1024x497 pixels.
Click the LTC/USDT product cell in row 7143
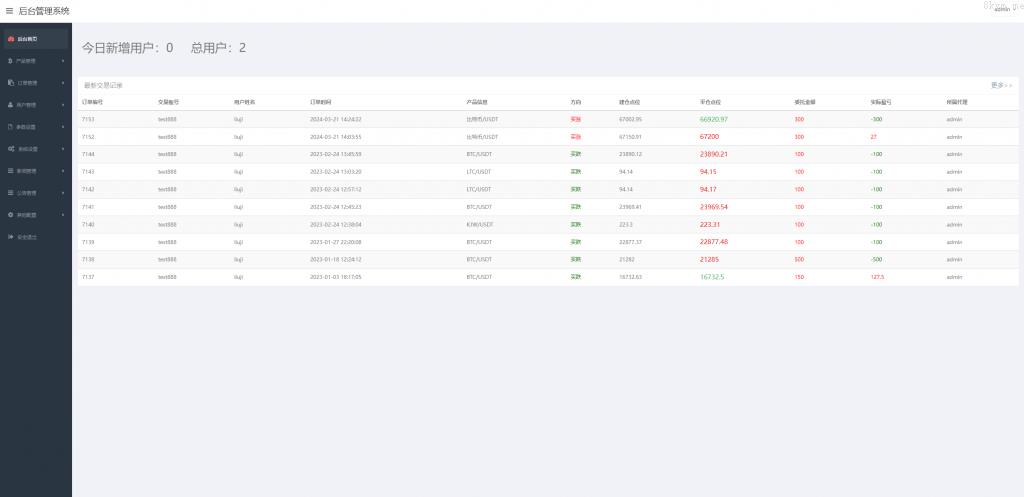[479, 171]
